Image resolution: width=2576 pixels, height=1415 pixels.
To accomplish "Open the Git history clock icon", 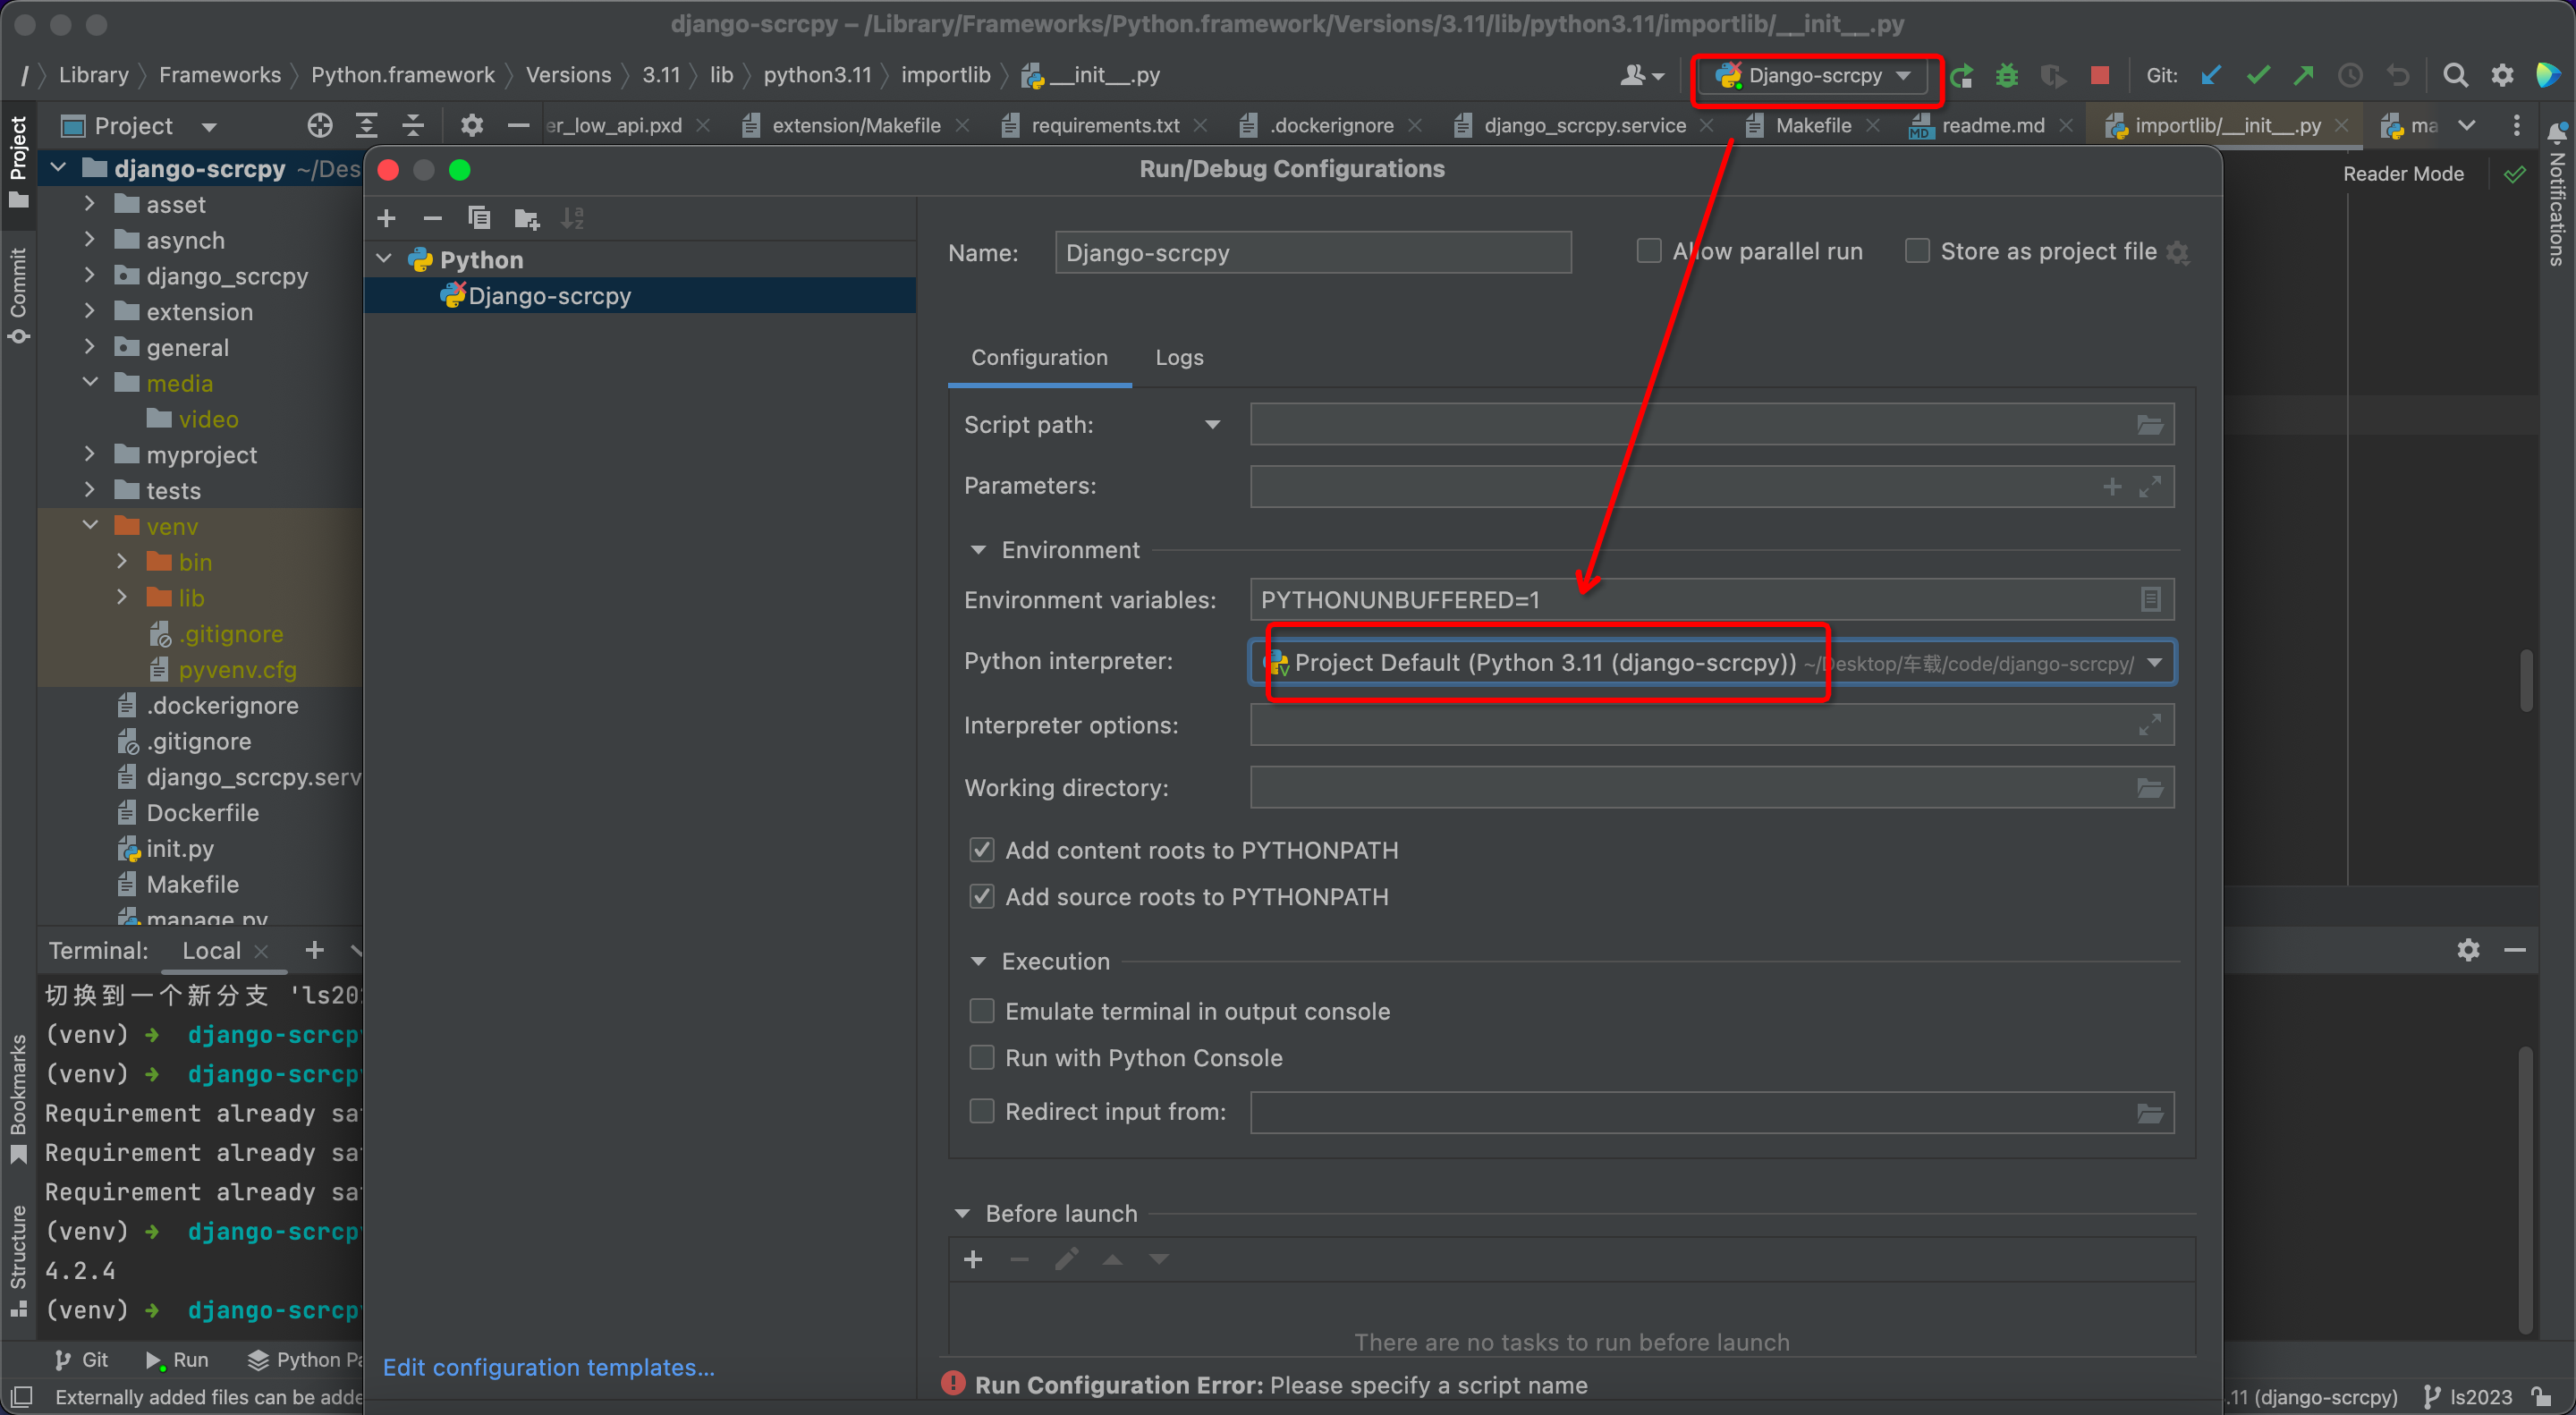I will (2350, 76).
